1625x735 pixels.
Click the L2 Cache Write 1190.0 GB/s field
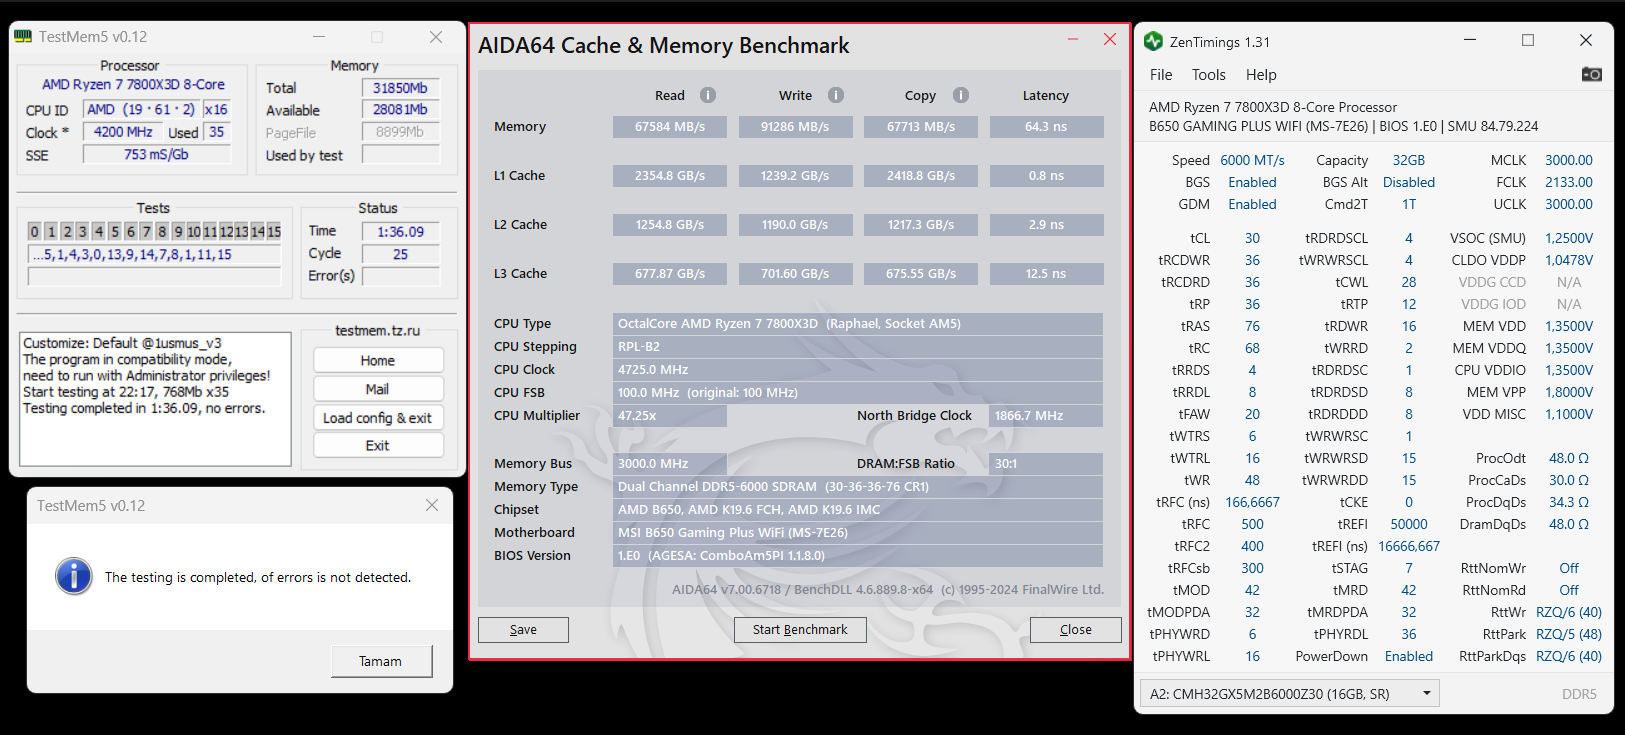[795, 225]
